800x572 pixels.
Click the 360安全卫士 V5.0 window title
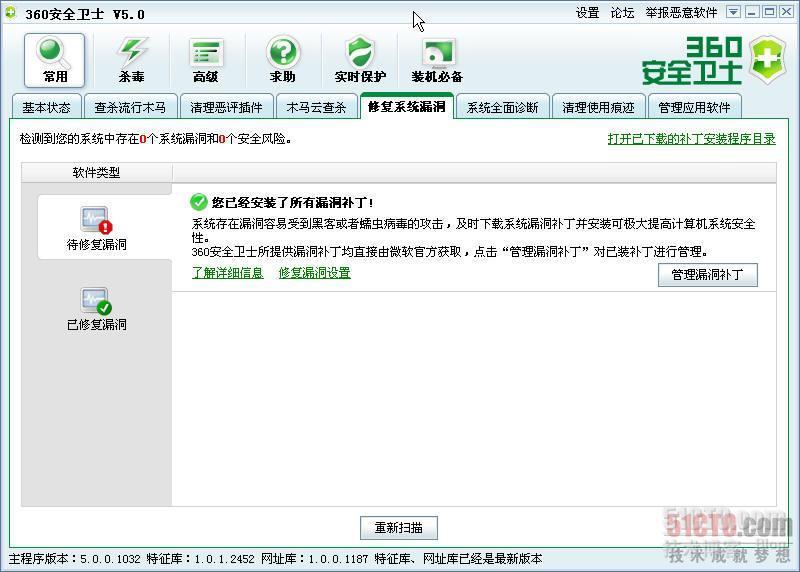pos(85,14)
